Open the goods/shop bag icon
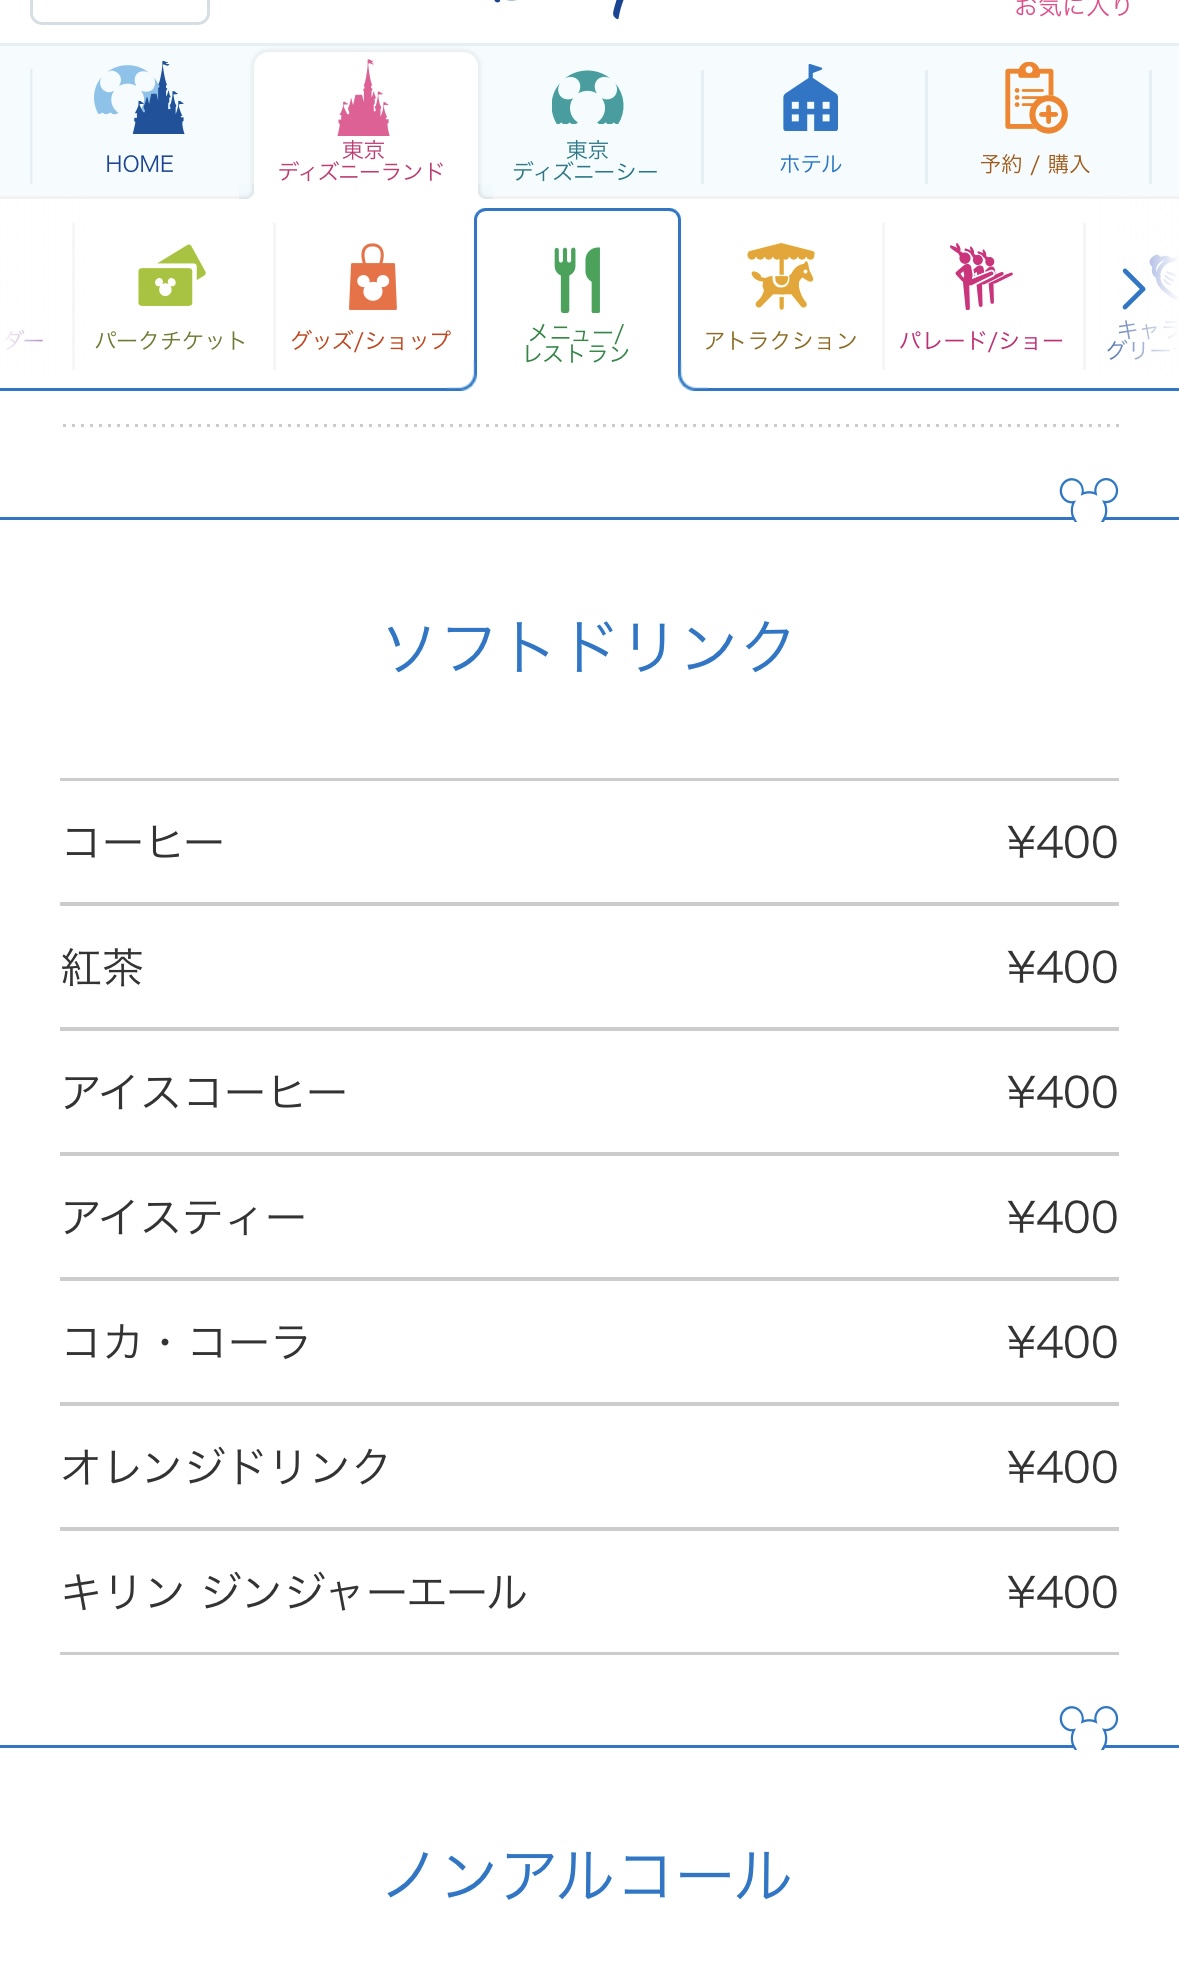Screen dimensions: 1179x1981 372,277
